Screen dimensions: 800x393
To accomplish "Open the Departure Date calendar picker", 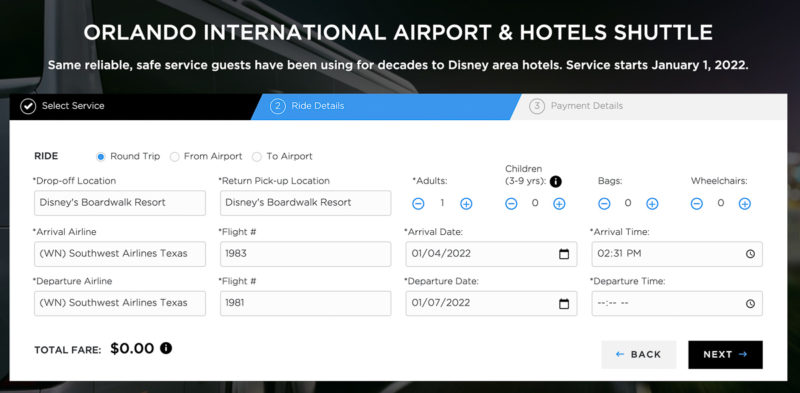I will coord(564,304).
